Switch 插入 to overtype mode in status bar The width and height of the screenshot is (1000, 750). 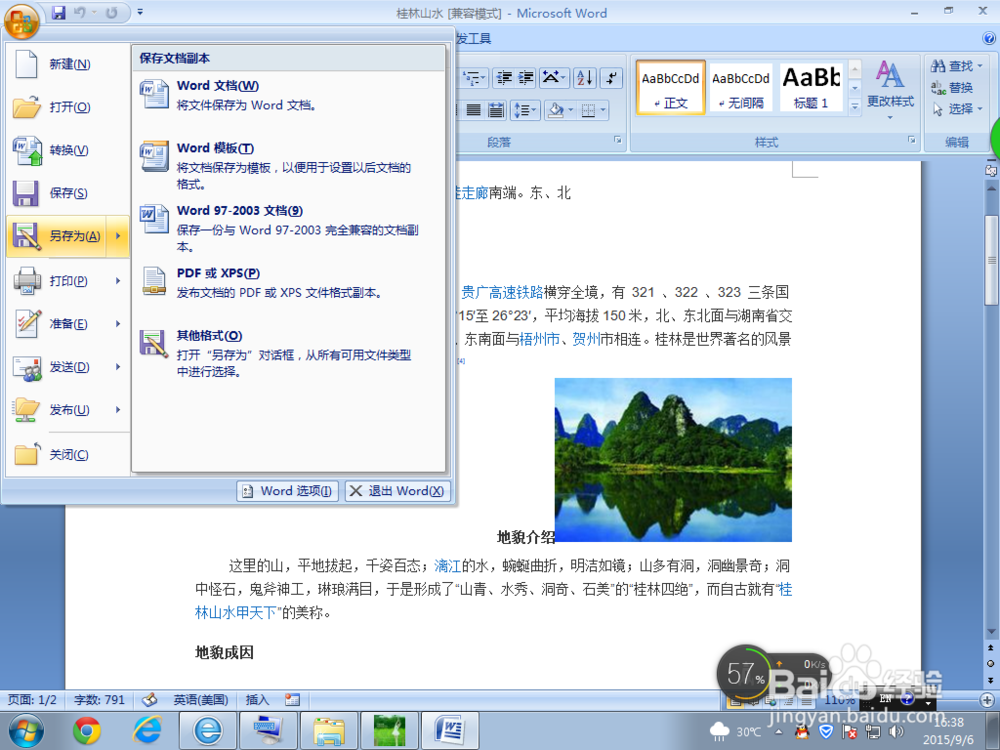click(x=257, y=699)
